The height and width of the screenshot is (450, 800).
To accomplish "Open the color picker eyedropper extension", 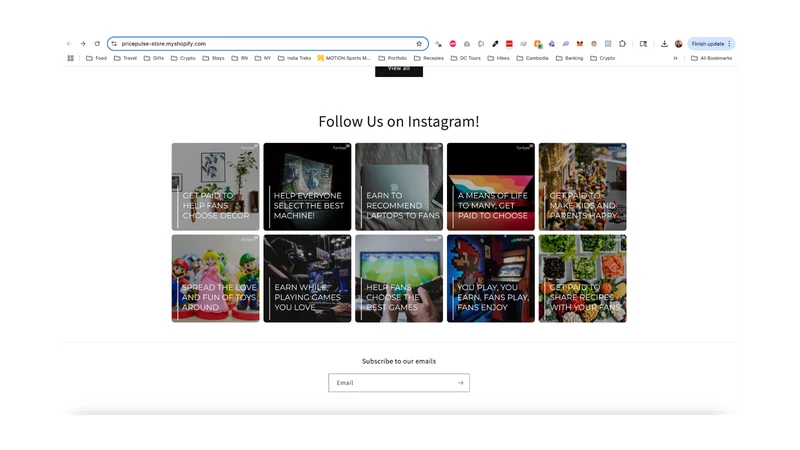I will point(495,44).
